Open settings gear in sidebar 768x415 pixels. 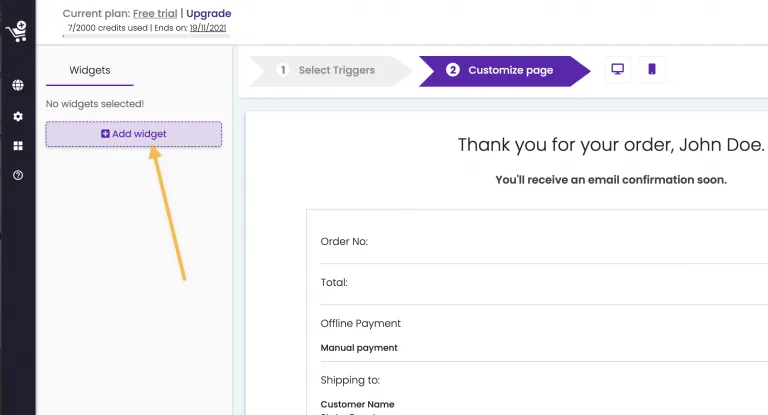point(18,117)
